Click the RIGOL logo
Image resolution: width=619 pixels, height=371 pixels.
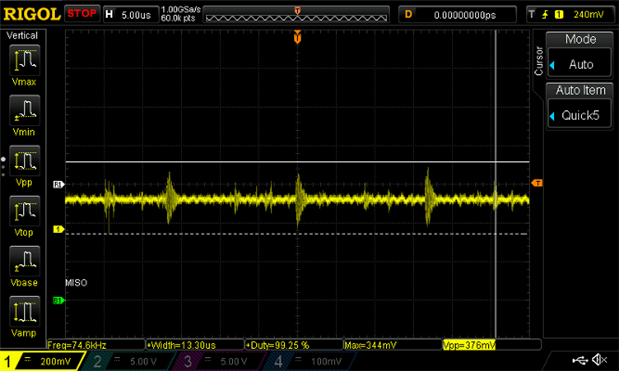[x=32, y=15]
